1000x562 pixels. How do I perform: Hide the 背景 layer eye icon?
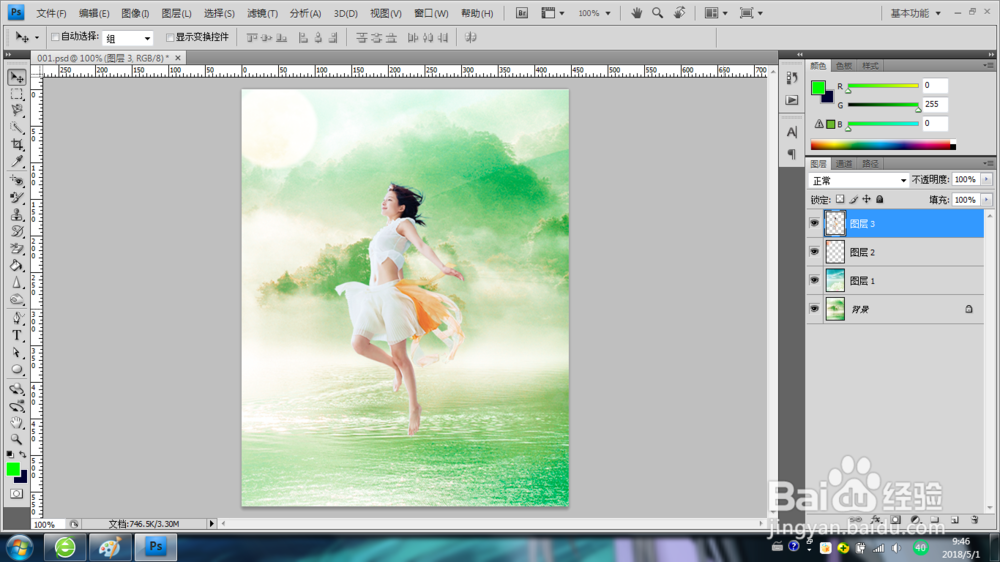click(814, 309)
